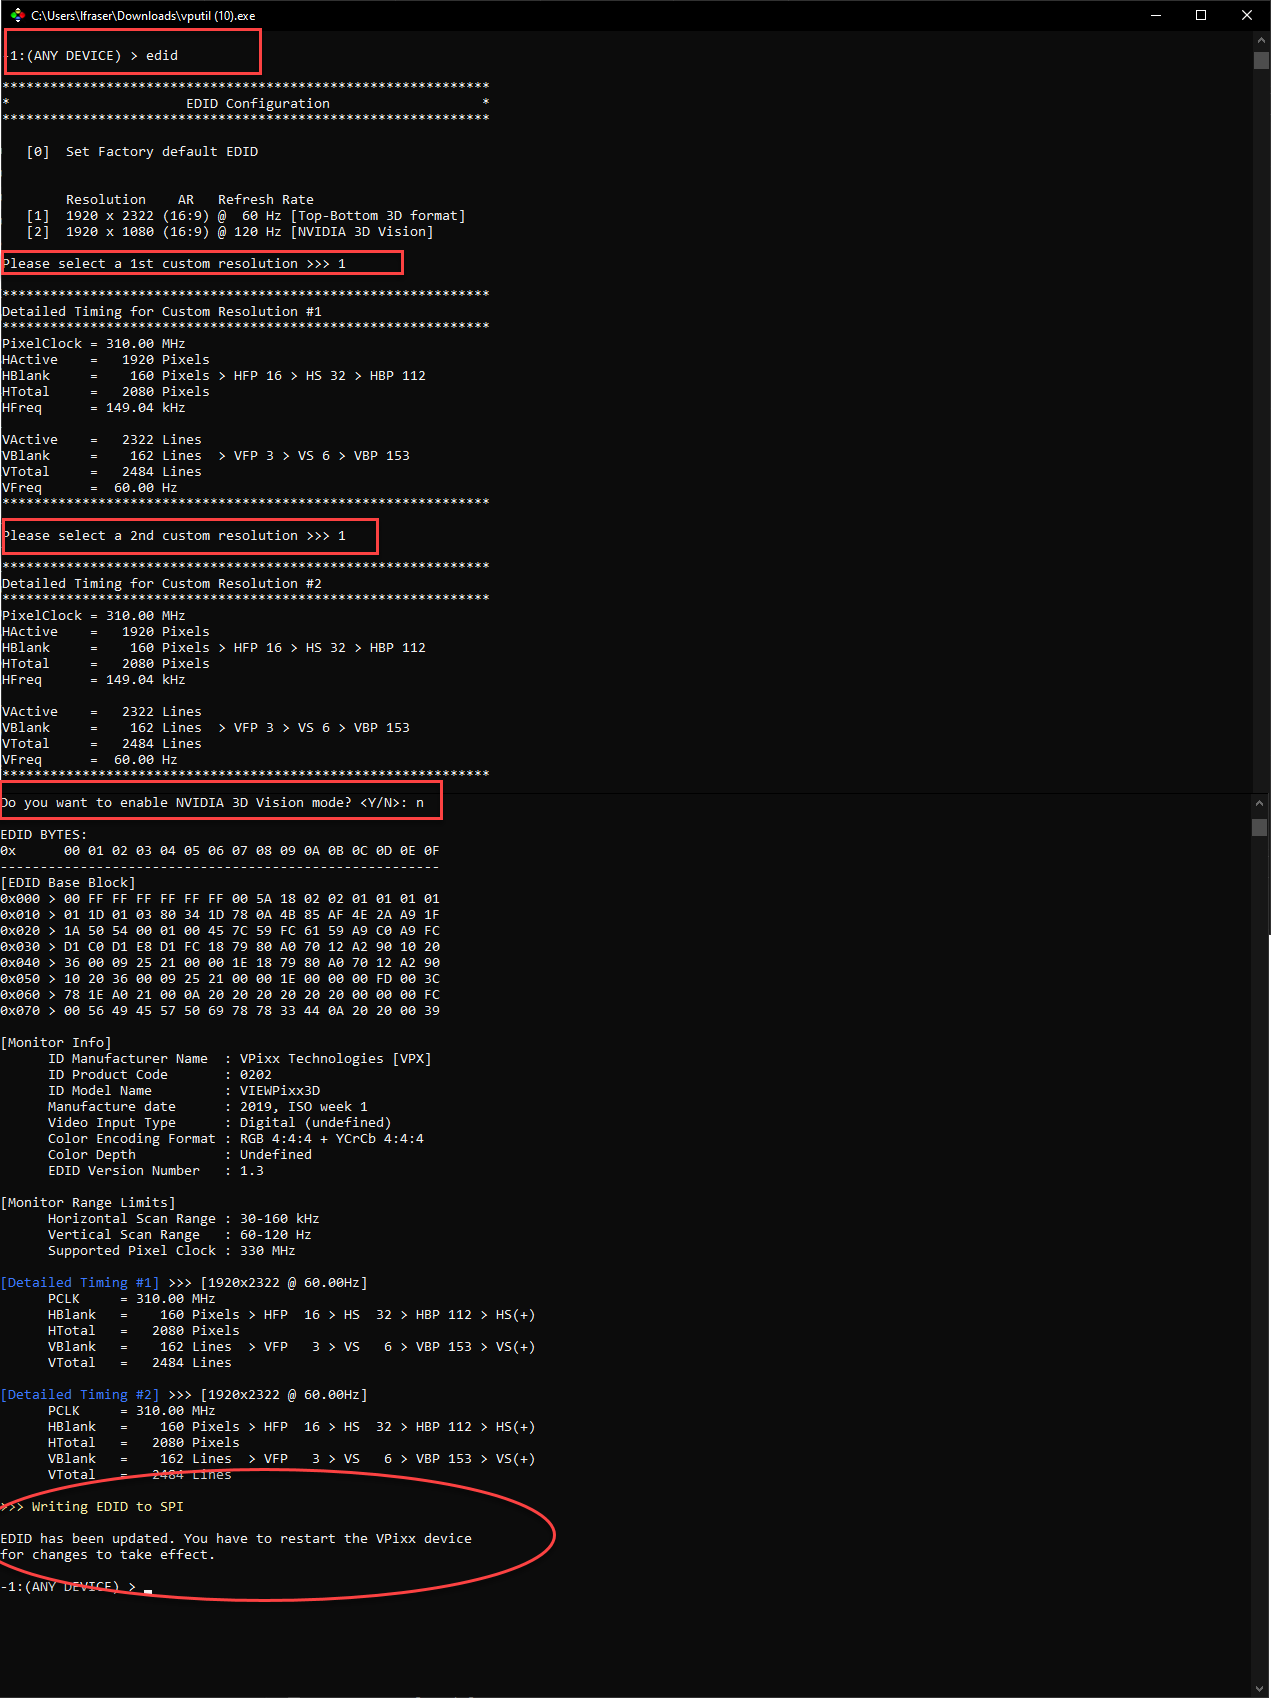Click the '[Monitor Range Limits]' section heading
Viewport: 1271px width, 1698px height.
pos(88,1203)
